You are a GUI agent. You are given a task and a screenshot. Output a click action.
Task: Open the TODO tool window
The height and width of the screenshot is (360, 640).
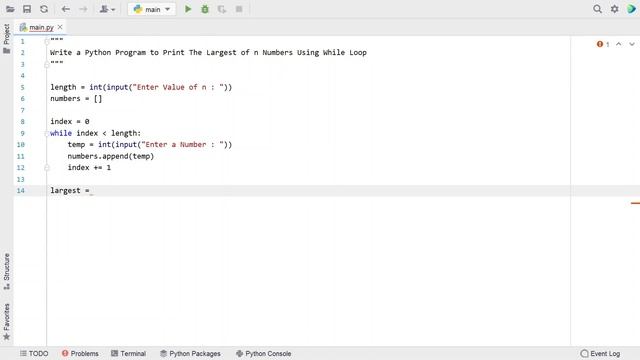click(34, 353)
